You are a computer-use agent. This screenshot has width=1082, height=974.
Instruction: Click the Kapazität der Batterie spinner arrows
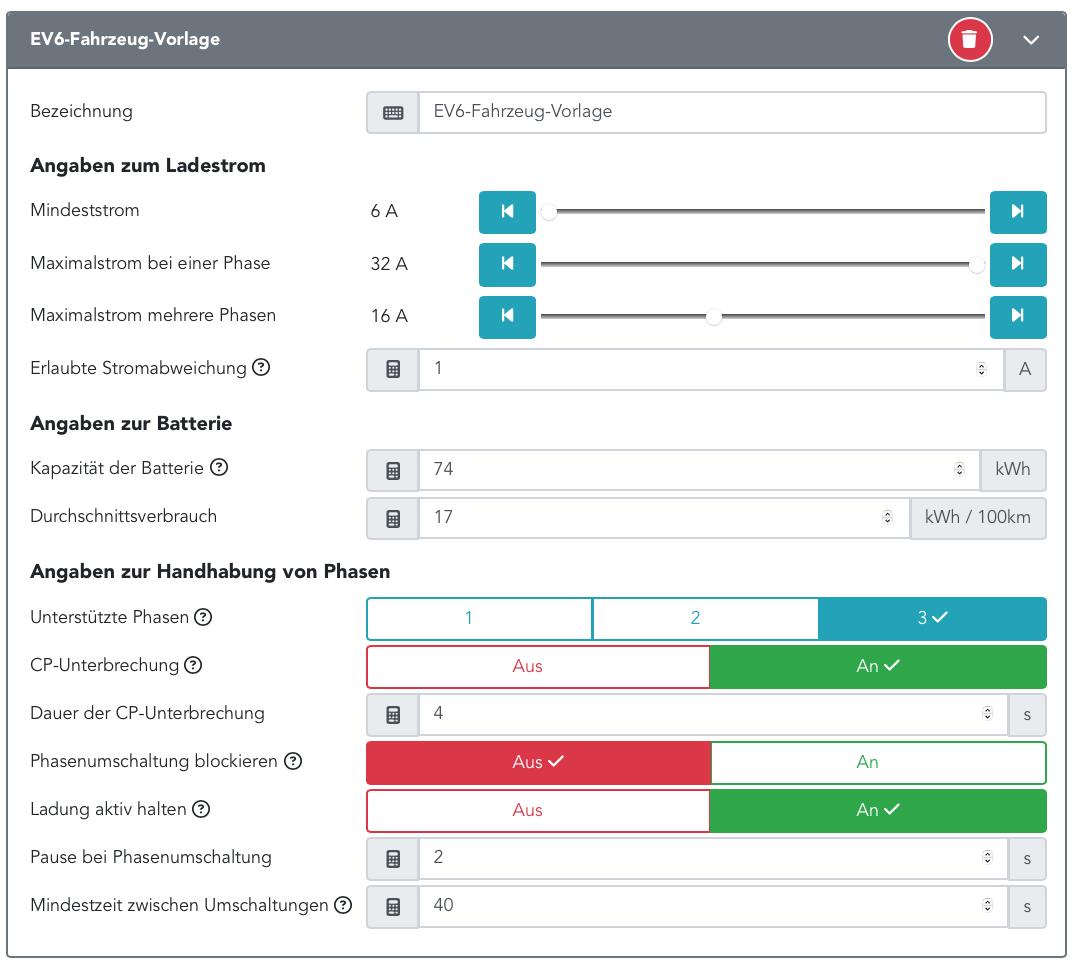point(960,468)
